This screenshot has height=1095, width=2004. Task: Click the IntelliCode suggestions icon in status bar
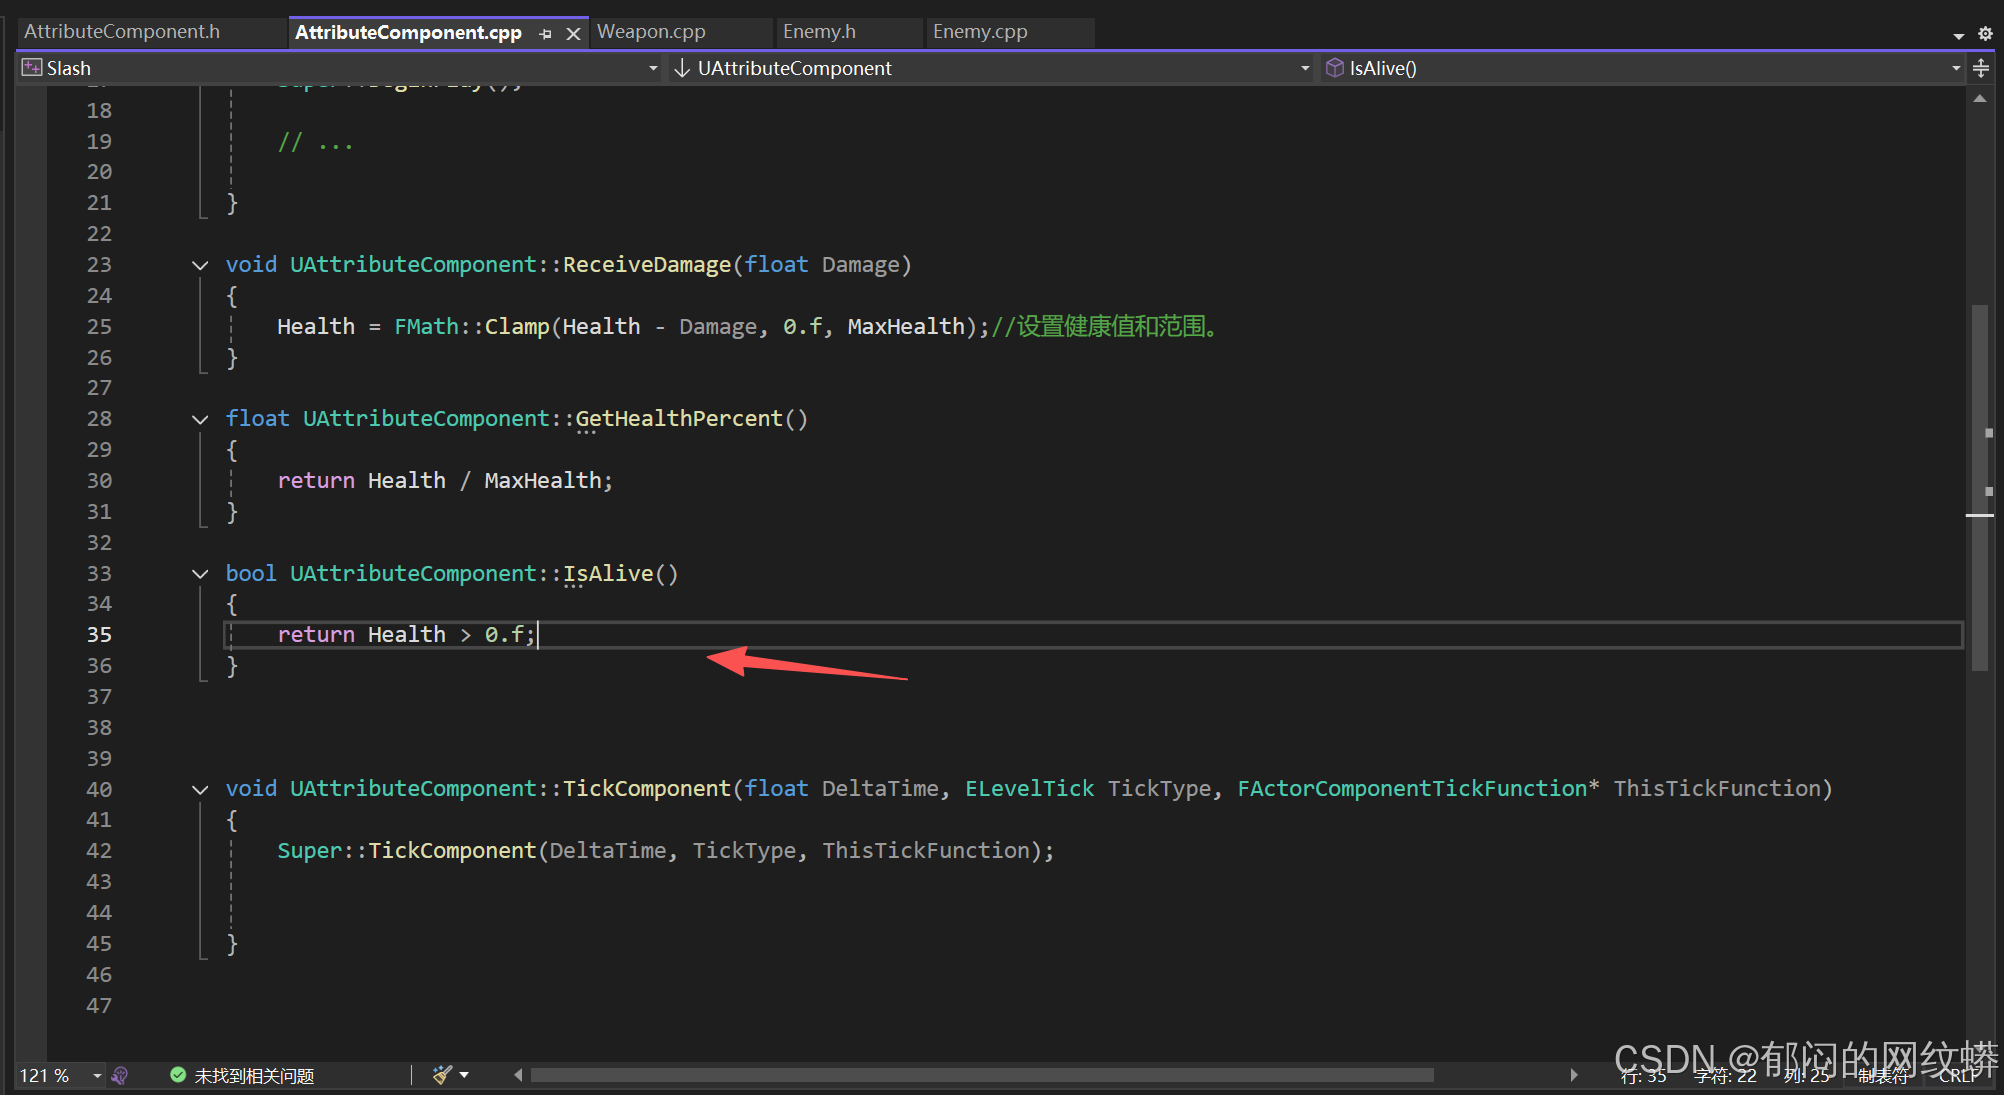pos(120,1076)
